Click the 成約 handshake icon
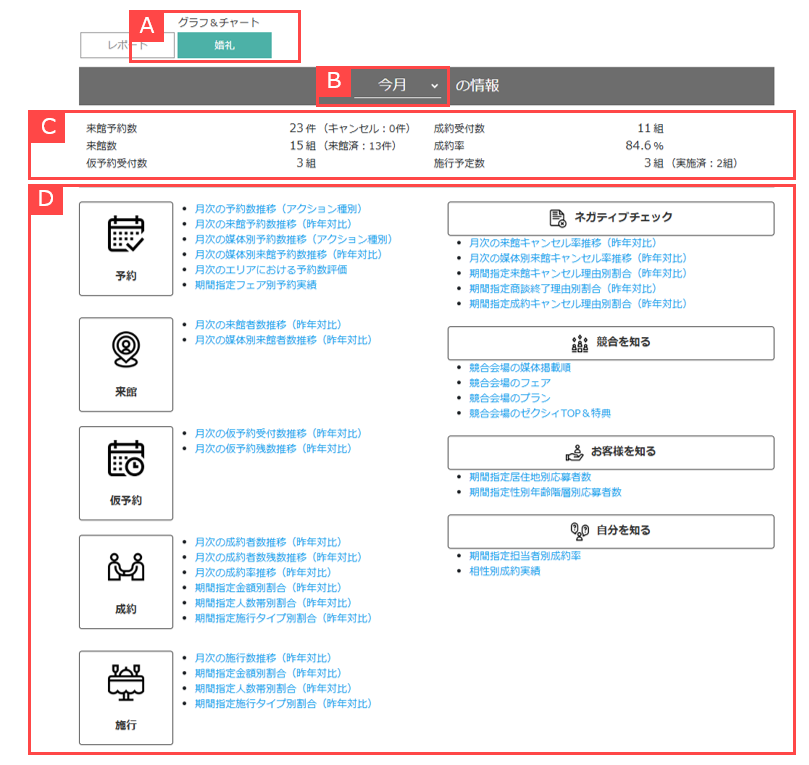Viewport: 809px width, 765px height. [x=126, y=567]
